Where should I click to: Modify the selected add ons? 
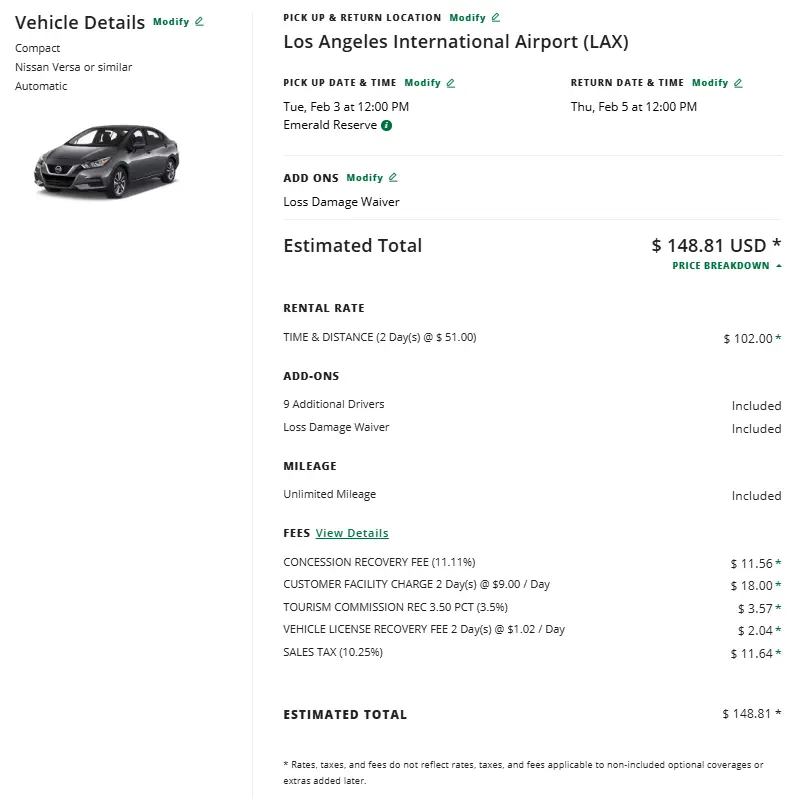[364, 178]
